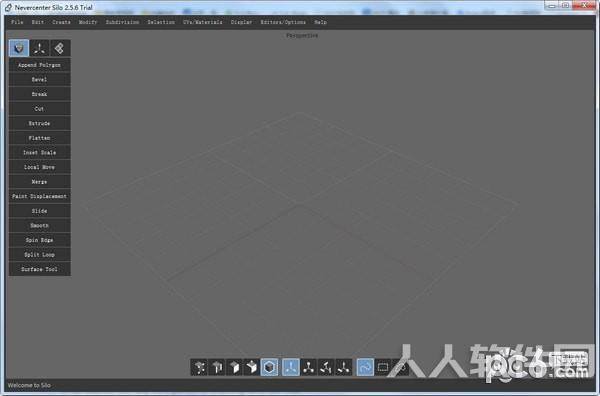Open the Selection menu

(161, 22)
